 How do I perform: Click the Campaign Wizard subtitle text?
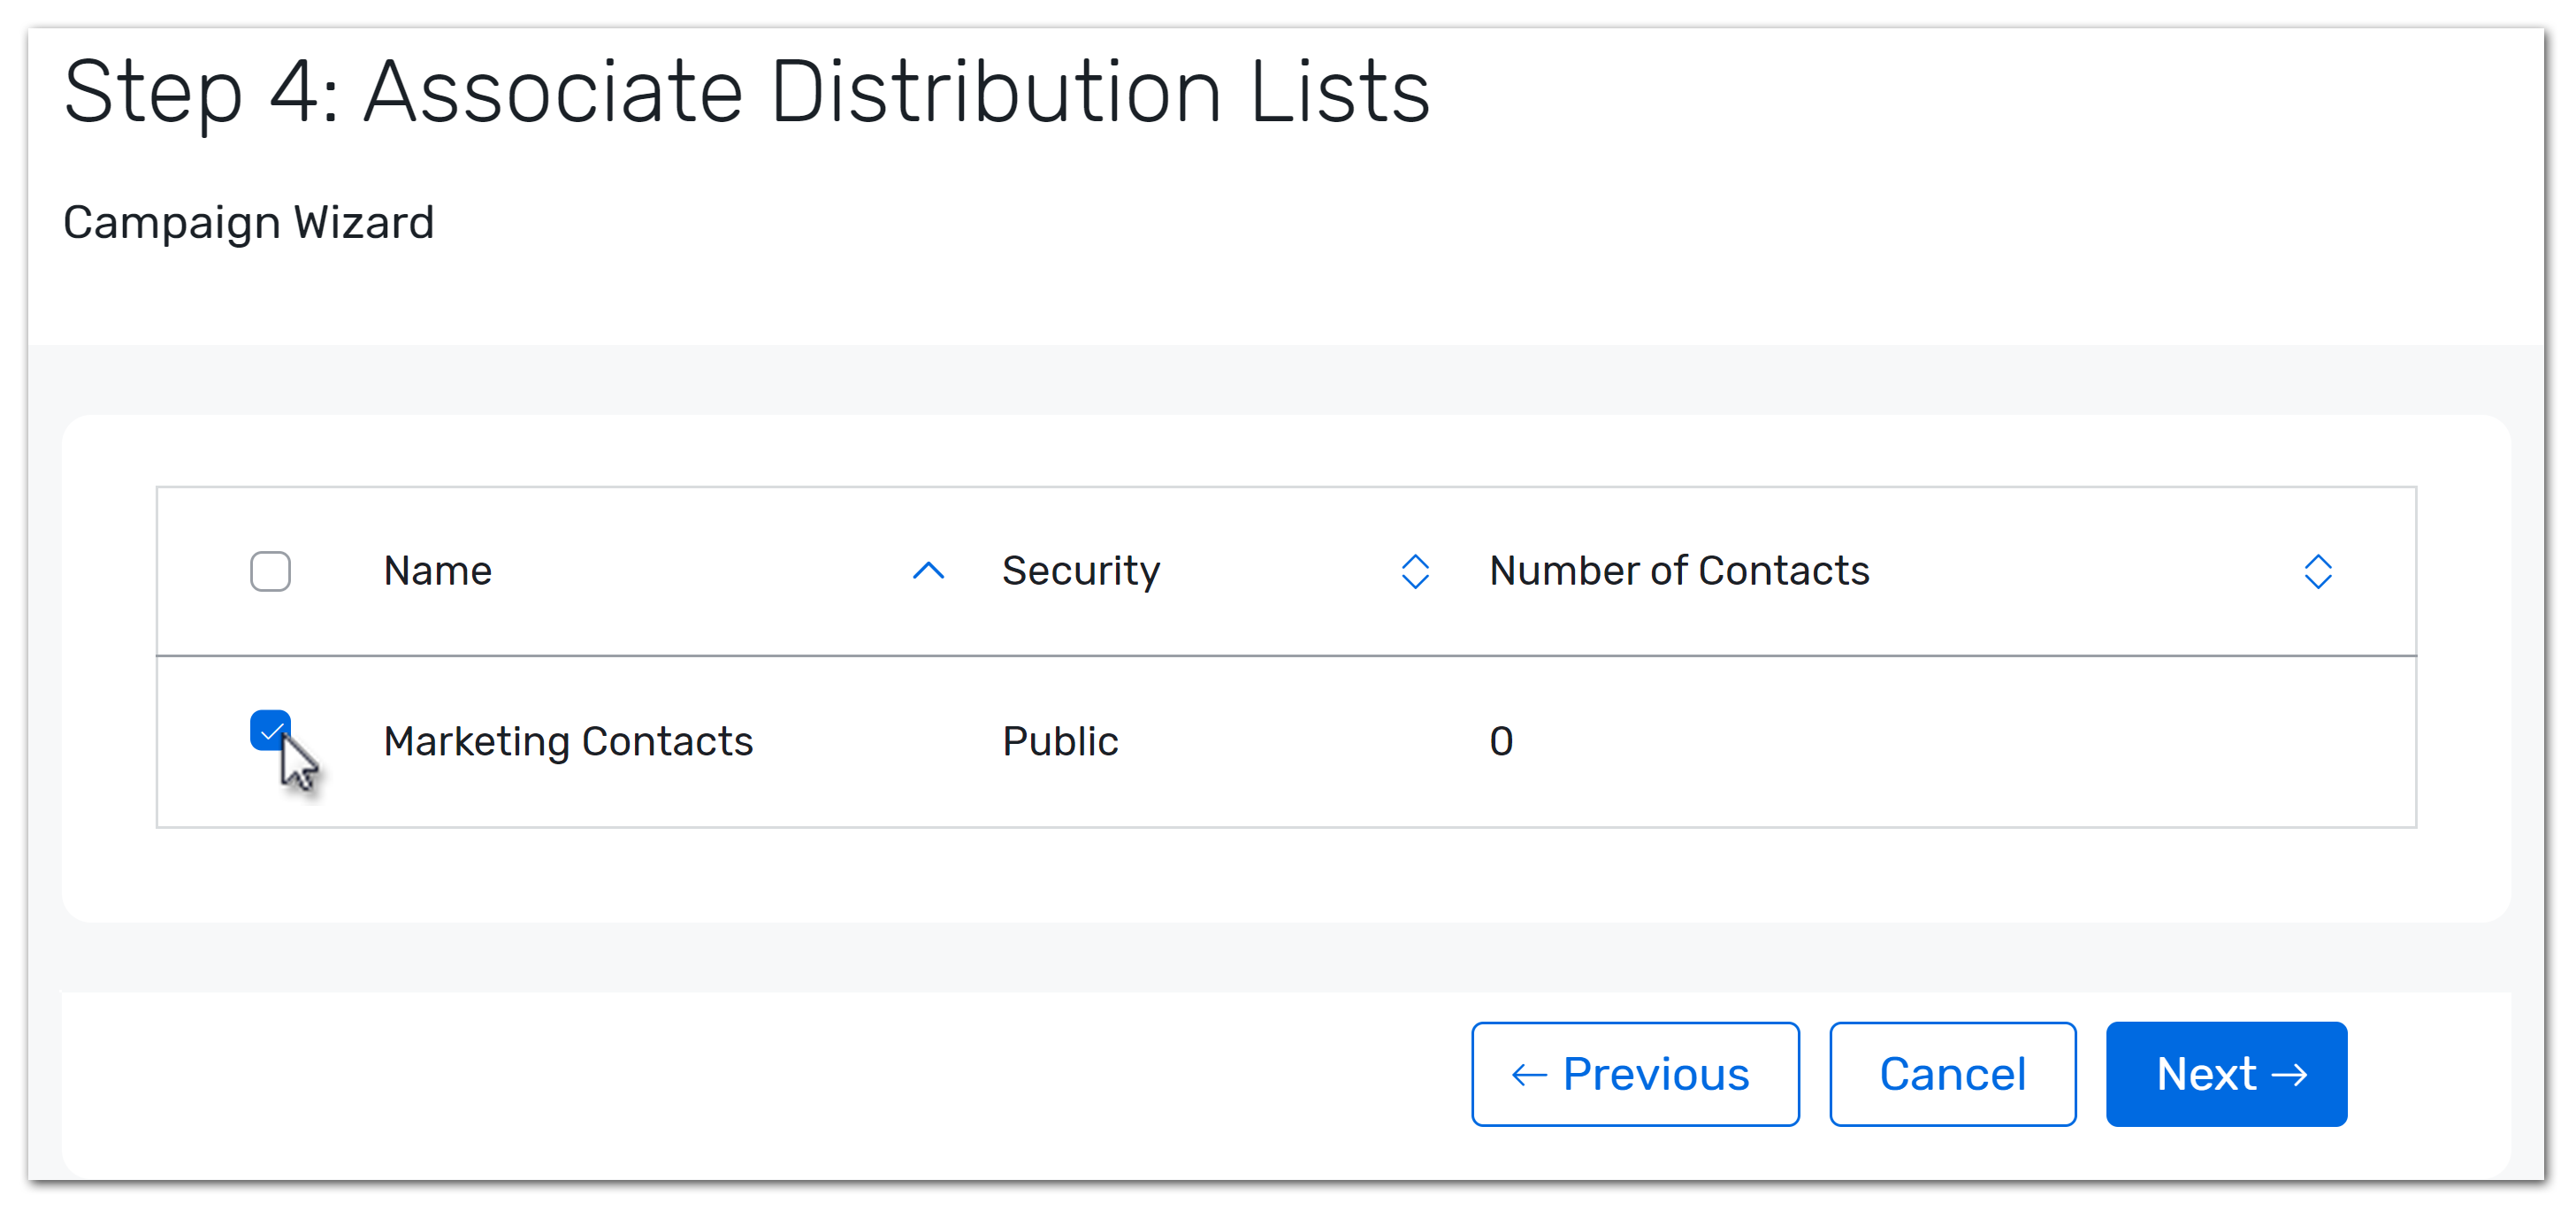click(248, 222)
